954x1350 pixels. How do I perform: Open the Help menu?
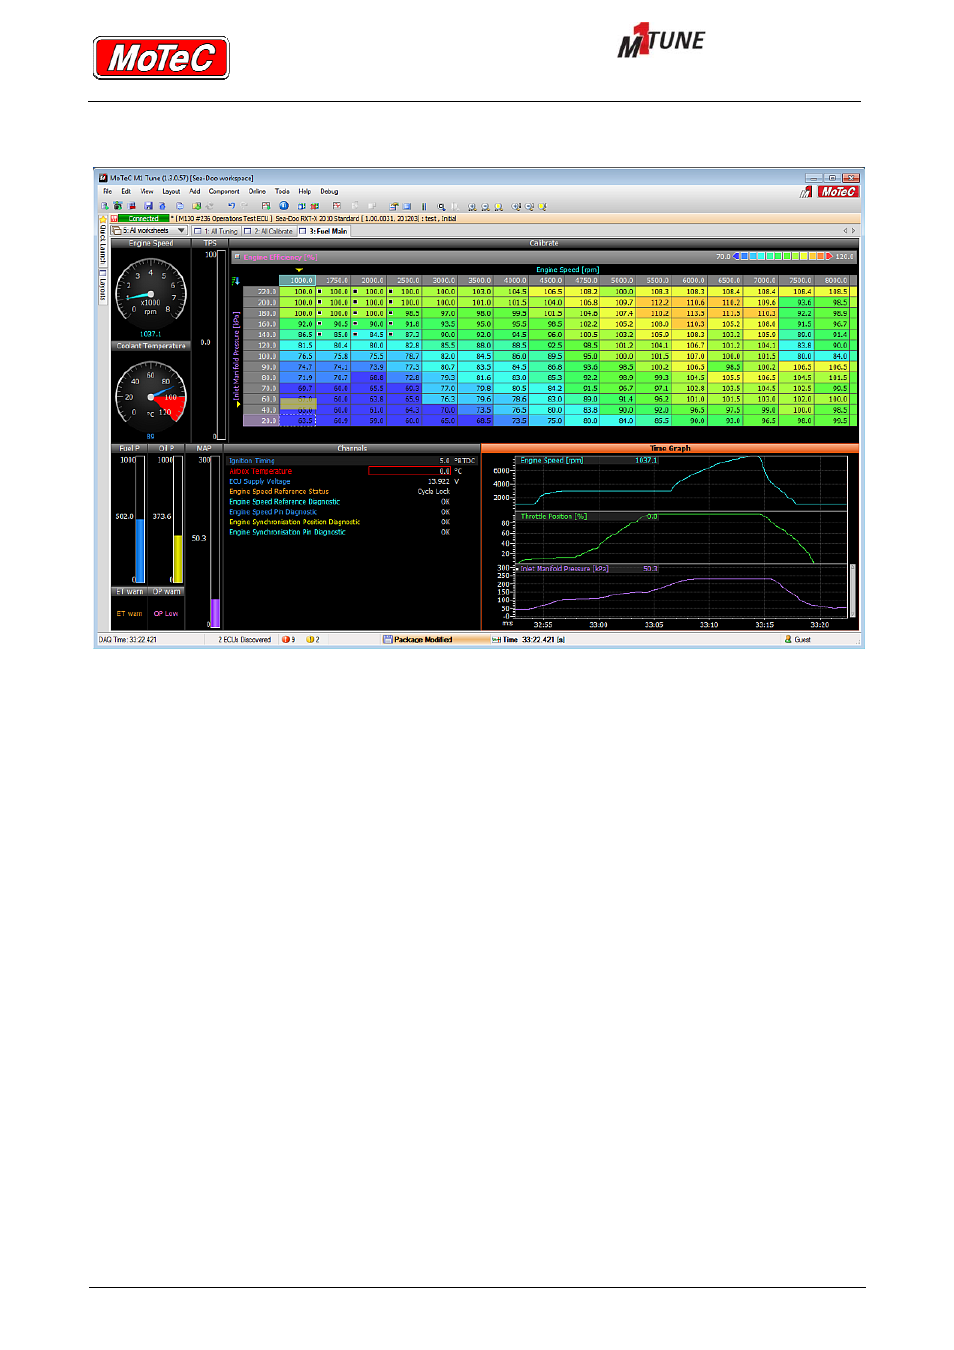(304, 191)
